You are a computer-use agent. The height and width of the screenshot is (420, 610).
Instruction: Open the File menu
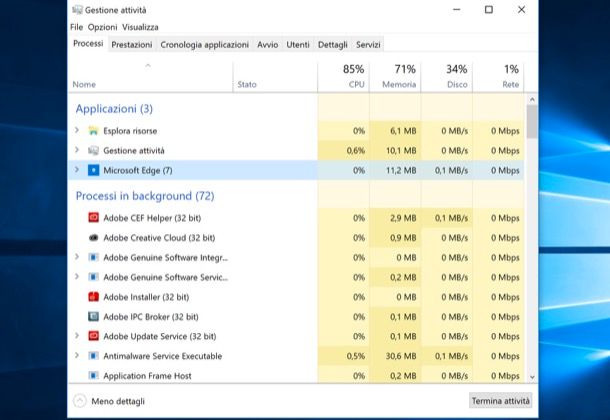[x=76, y=27]
